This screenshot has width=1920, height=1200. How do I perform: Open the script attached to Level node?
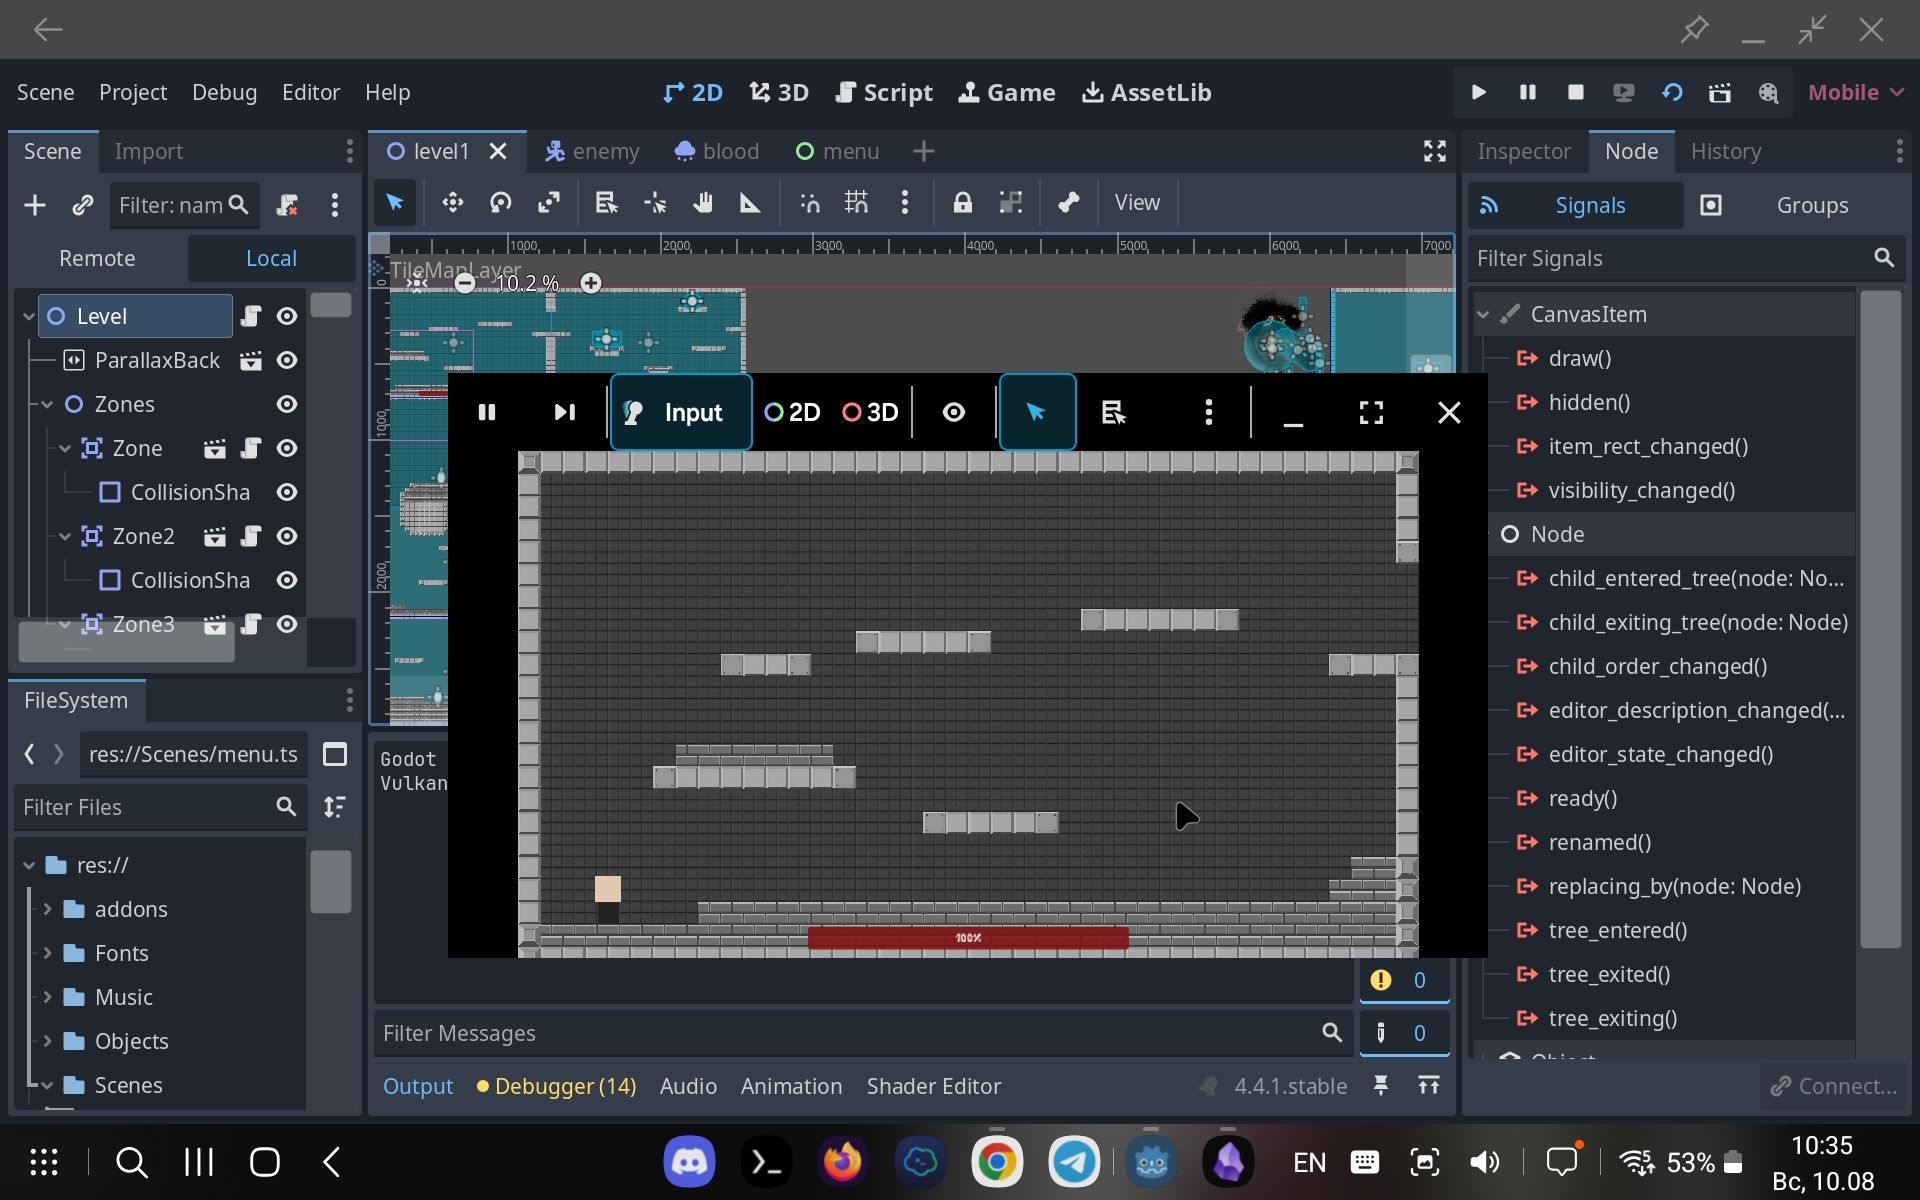251,317
